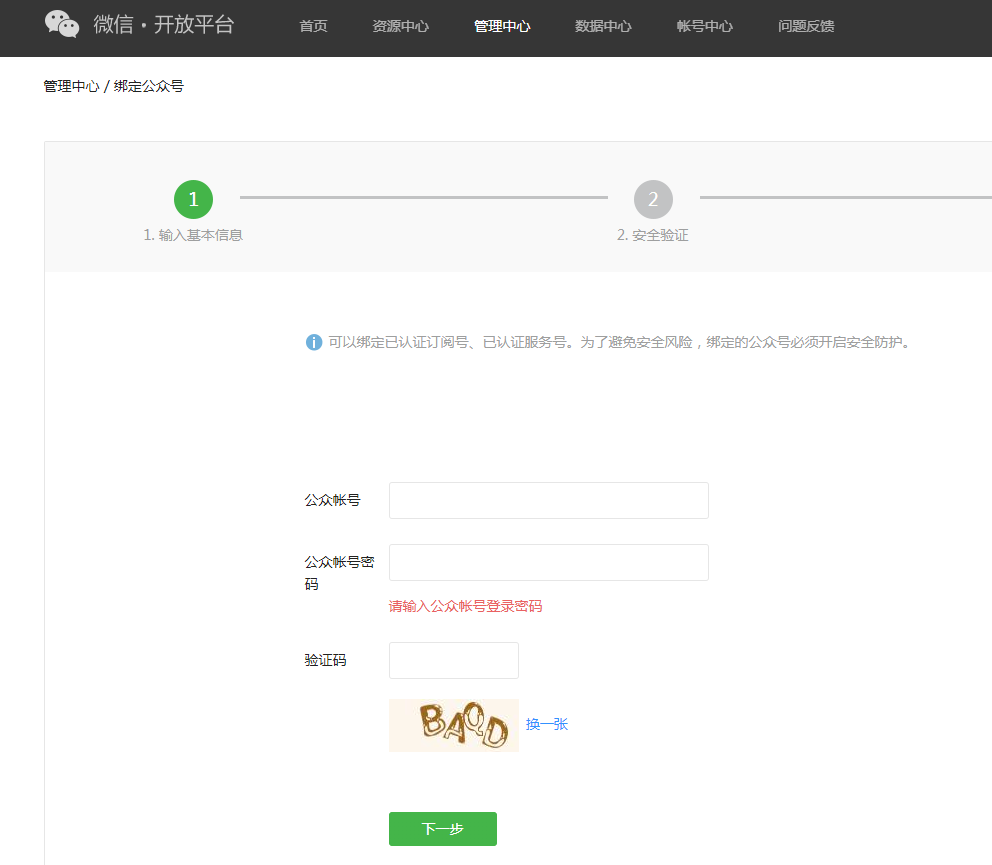
Task: Click the WeChat logo icon
Action: point(62,25)
